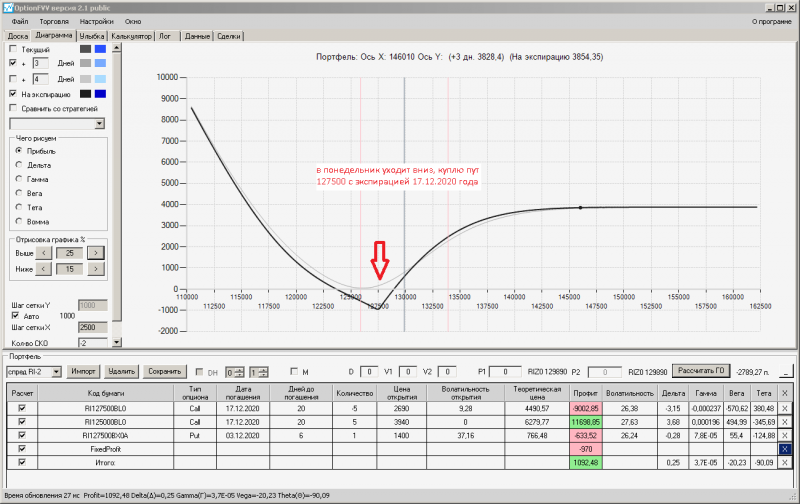The height and width of the screenshot is (504, 800).
Task: Click the Шаг сетки X input field
Action: (x=92, y=327)
